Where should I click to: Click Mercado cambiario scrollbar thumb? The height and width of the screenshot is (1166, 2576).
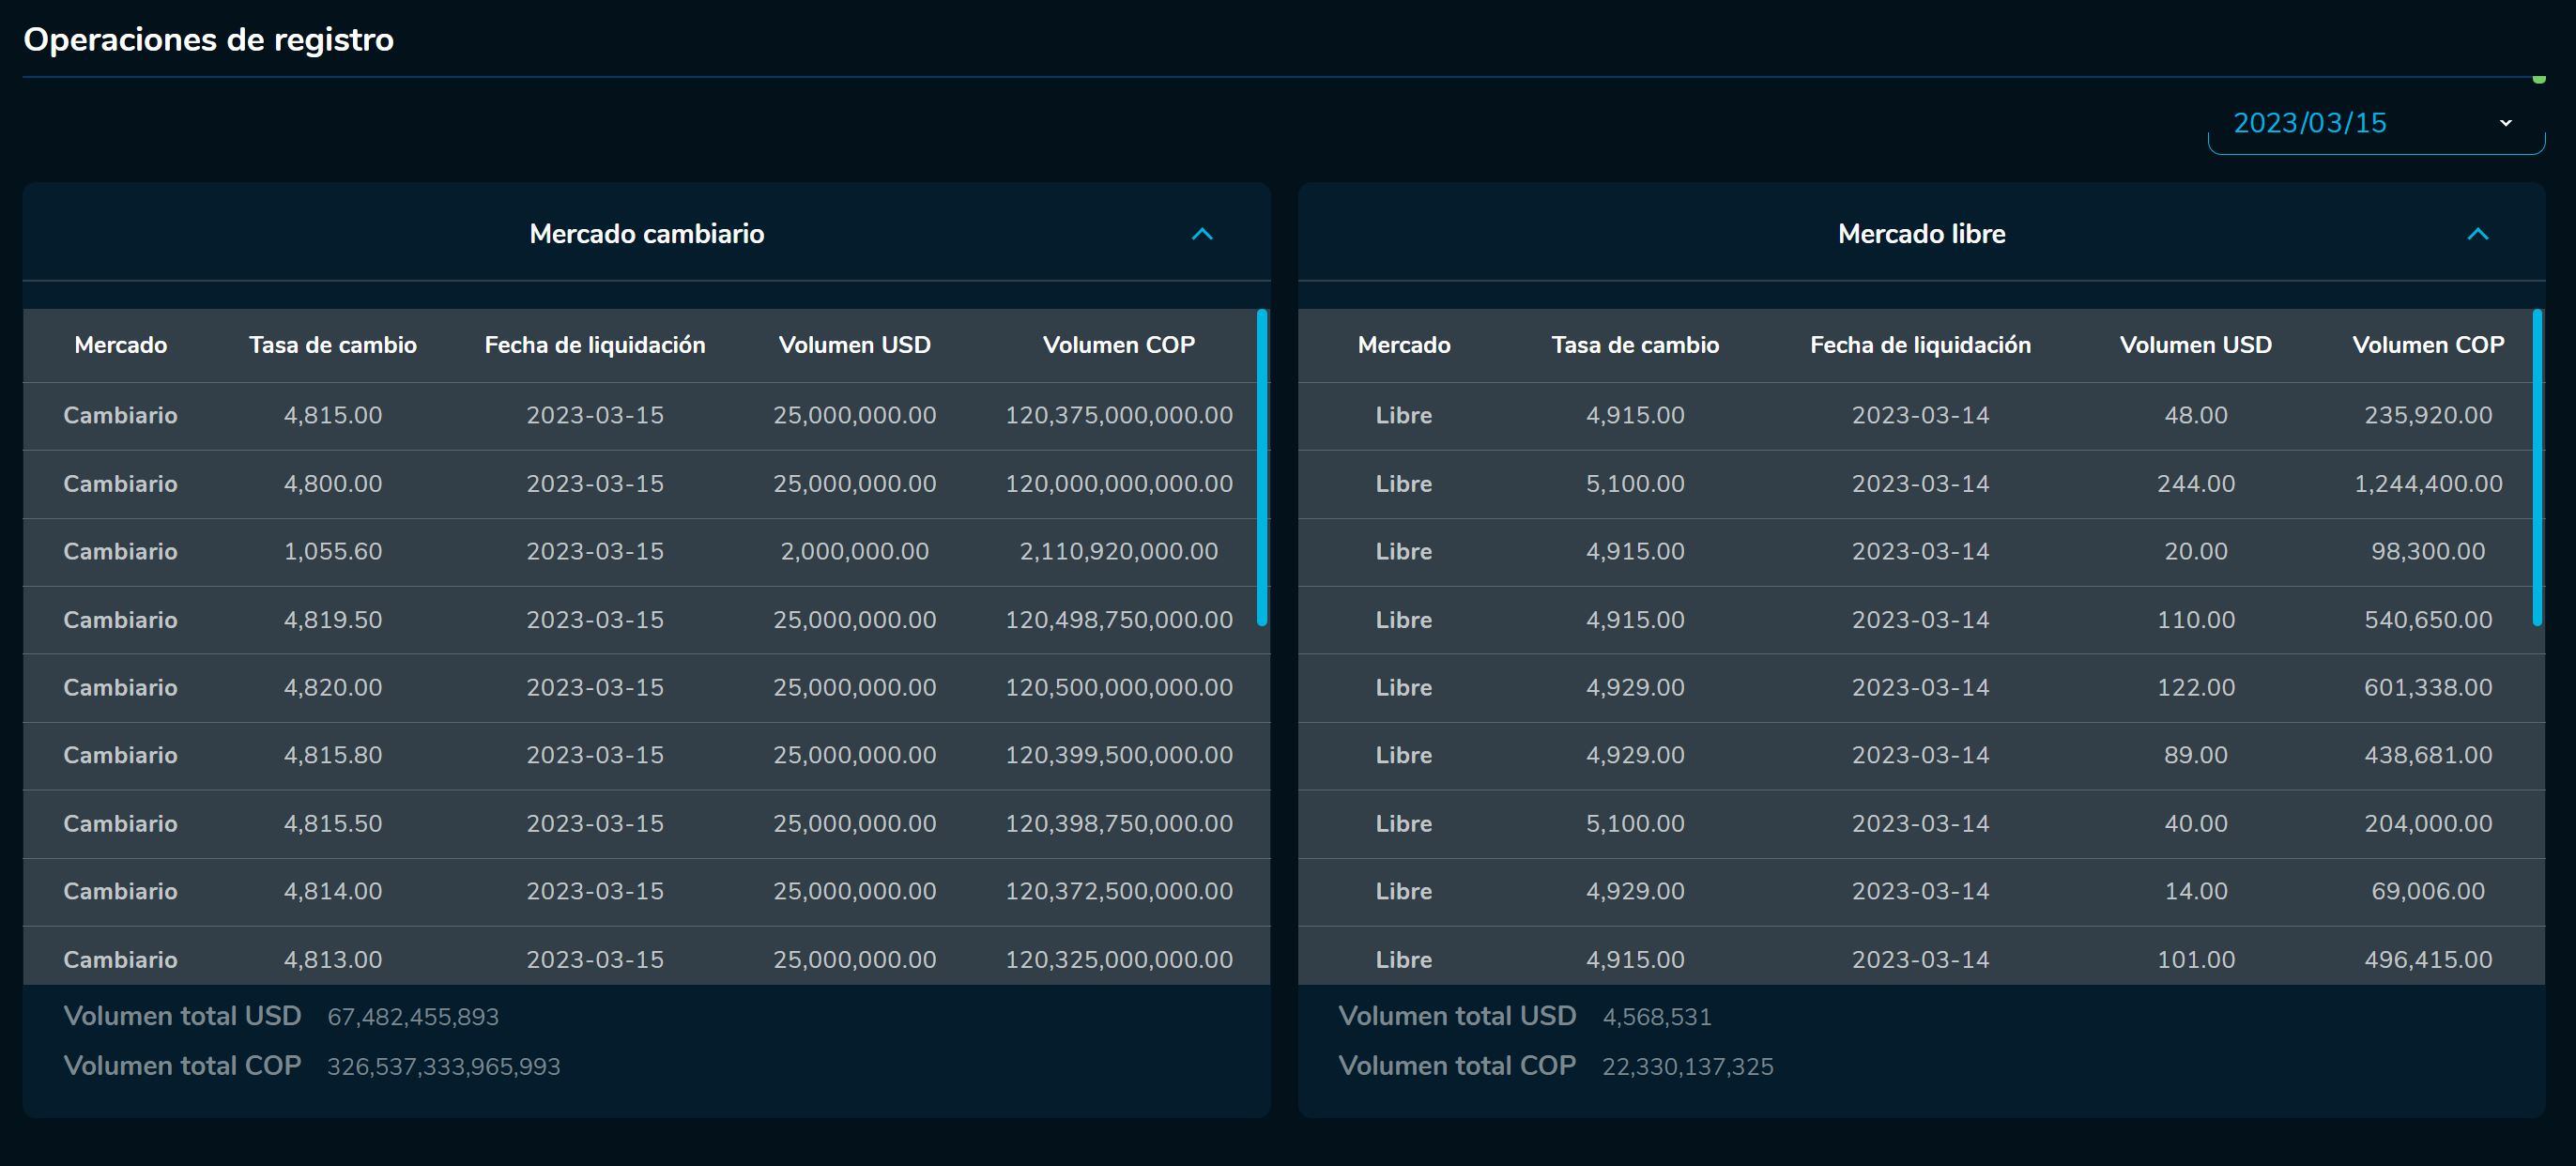(1262, 468)
